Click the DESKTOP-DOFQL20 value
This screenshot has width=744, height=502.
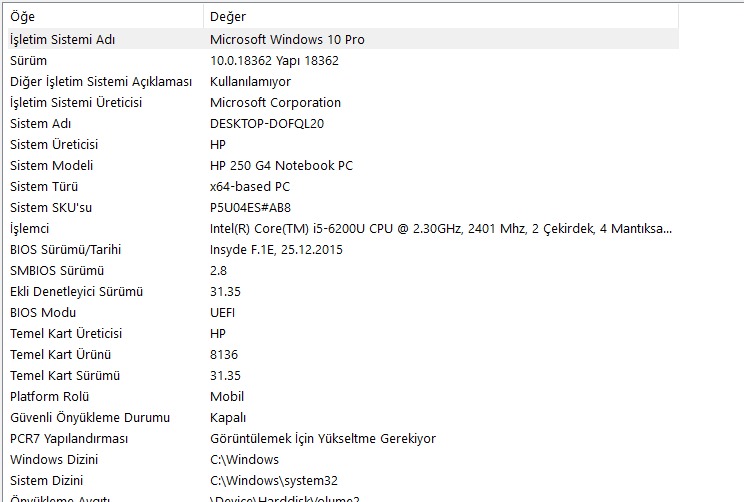point(267,123)
